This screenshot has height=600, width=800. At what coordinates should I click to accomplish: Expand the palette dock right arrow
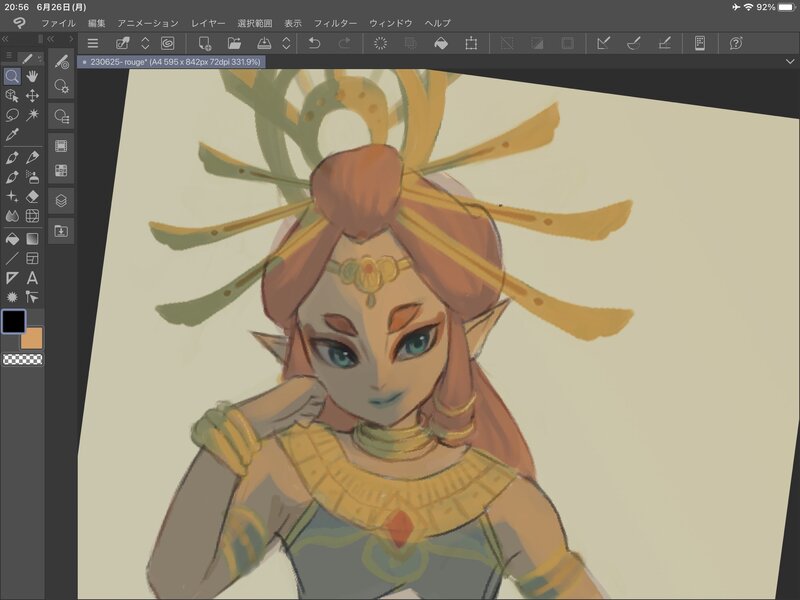pyautogui.click(x=71, y=39)
